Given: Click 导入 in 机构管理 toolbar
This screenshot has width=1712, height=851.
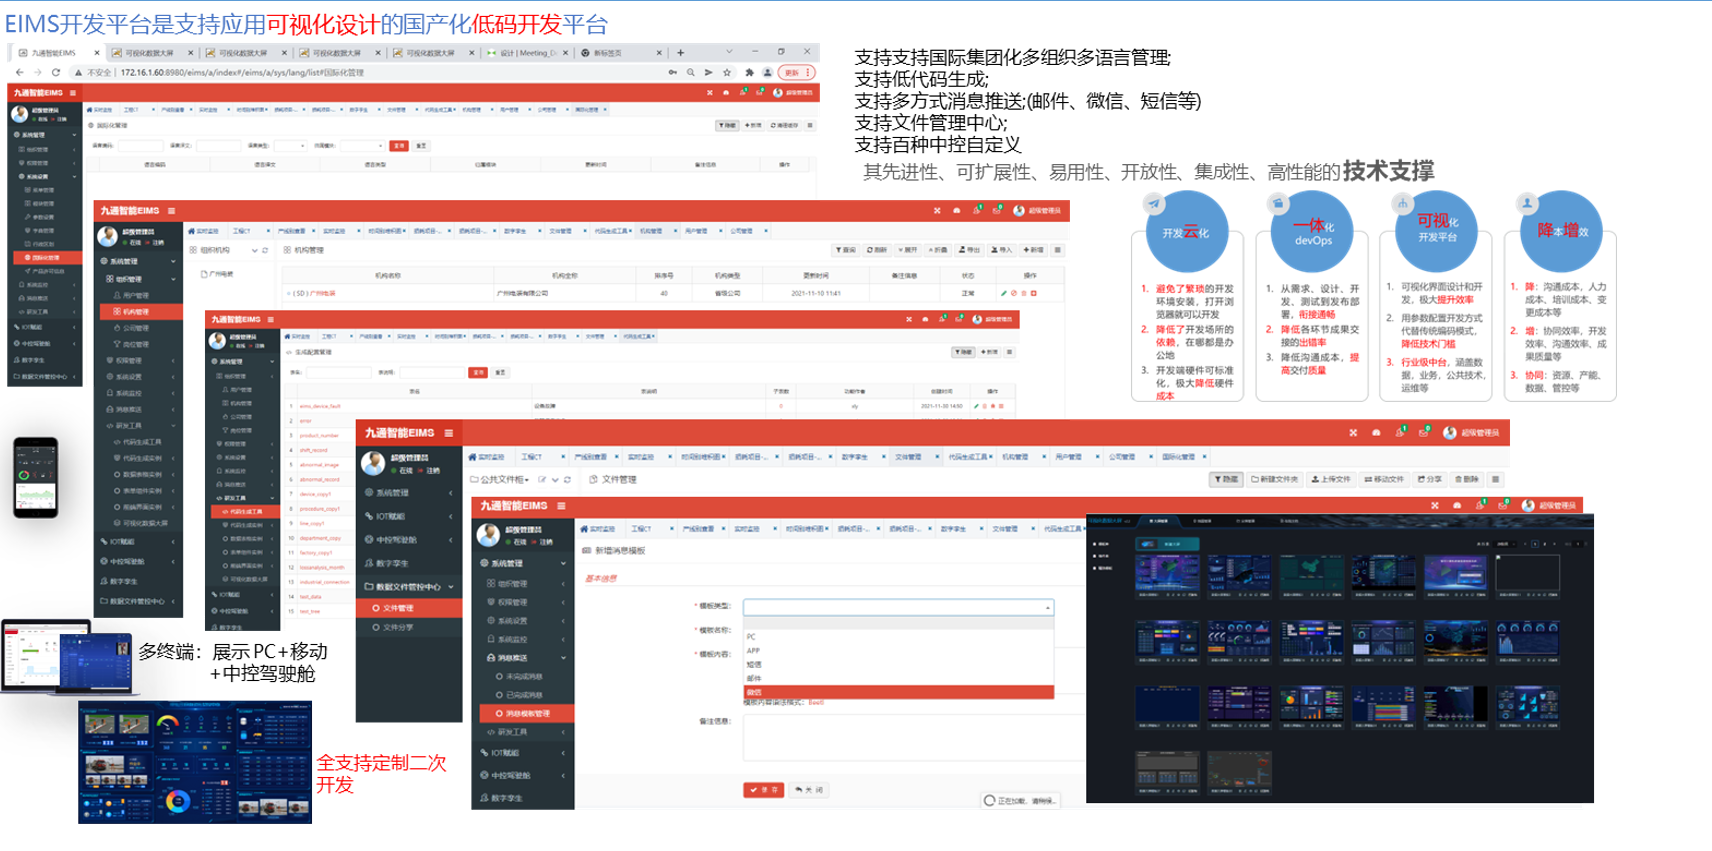Looking at the screenshot, I should (1001, 250).
